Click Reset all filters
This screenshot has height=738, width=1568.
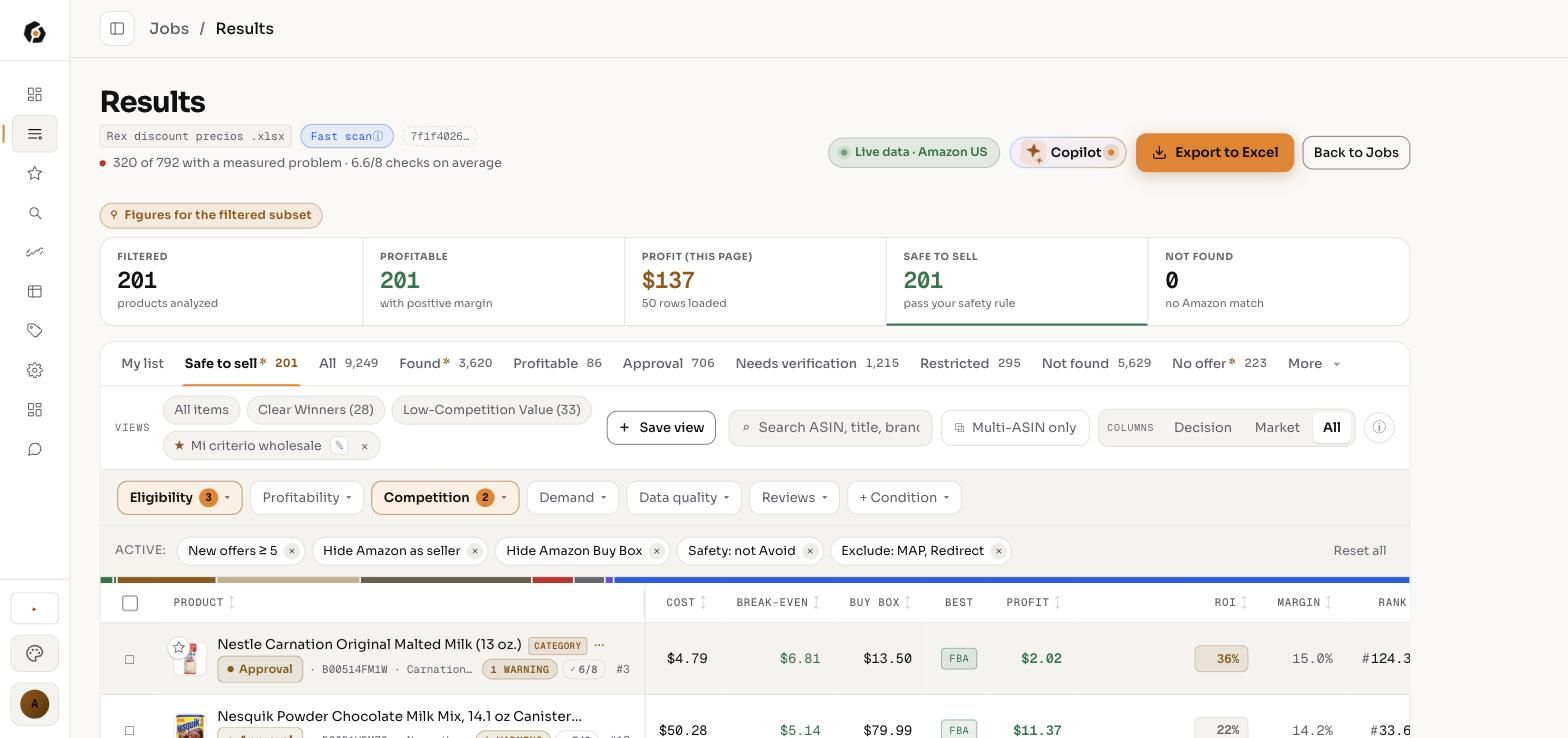point(1360,551)
